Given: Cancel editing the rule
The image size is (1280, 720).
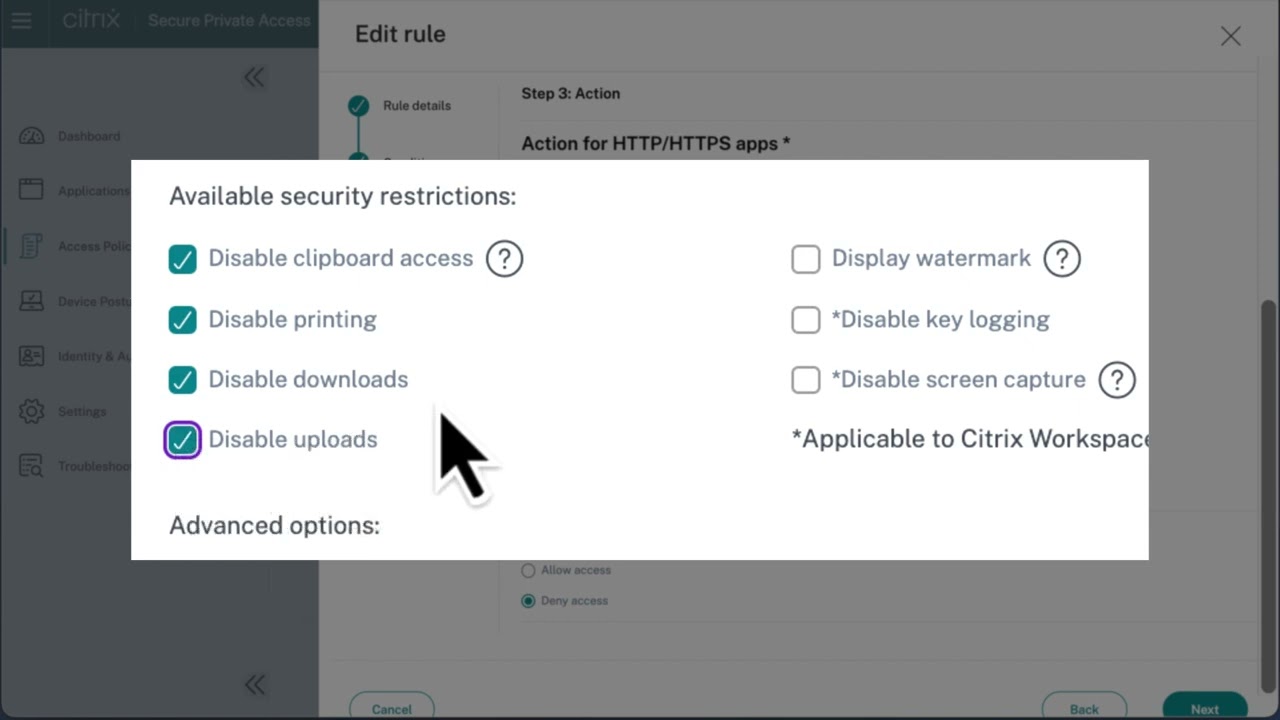Looking at the screenshot, I should click(391, 709).
